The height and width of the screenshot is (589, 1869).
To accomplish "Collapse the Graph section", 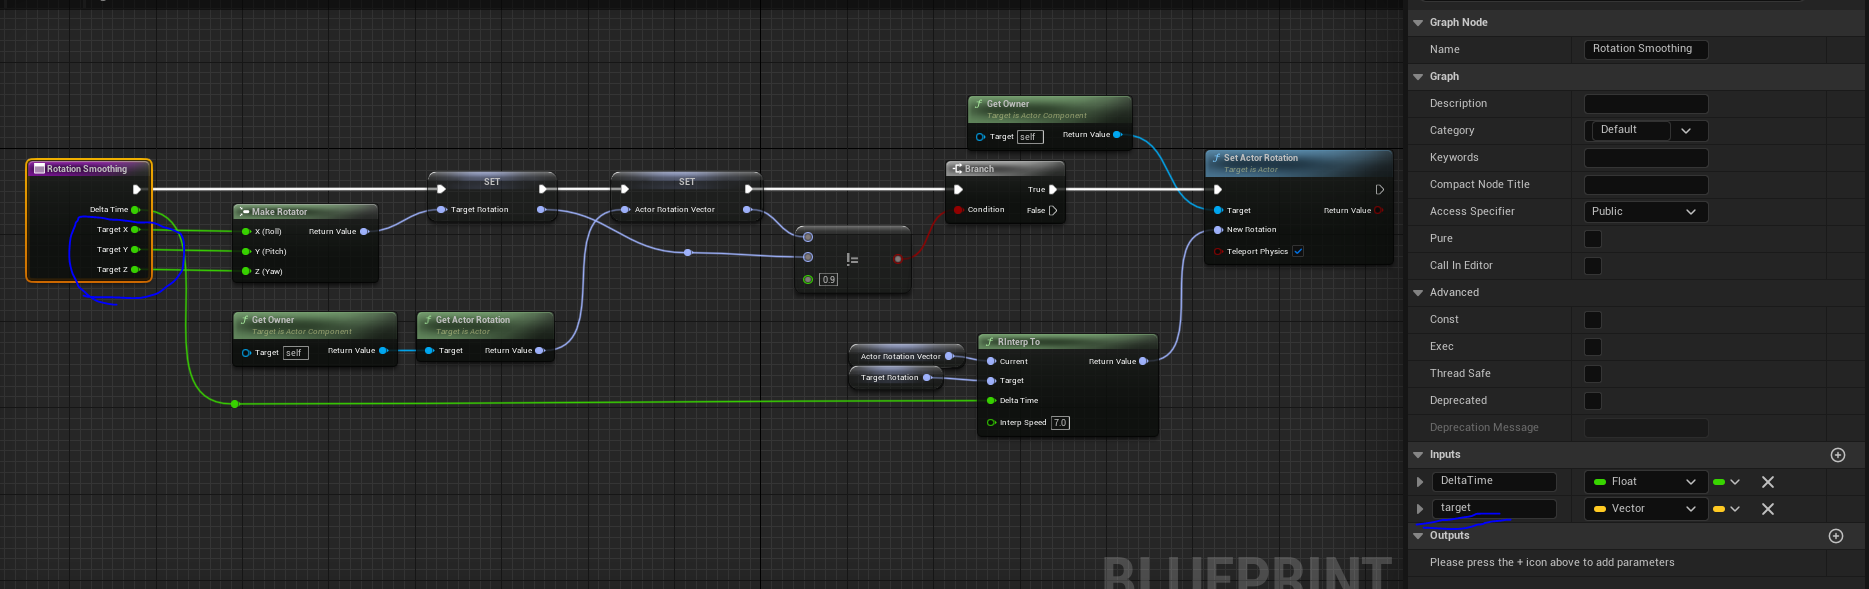I will (x=1418, y=76).
